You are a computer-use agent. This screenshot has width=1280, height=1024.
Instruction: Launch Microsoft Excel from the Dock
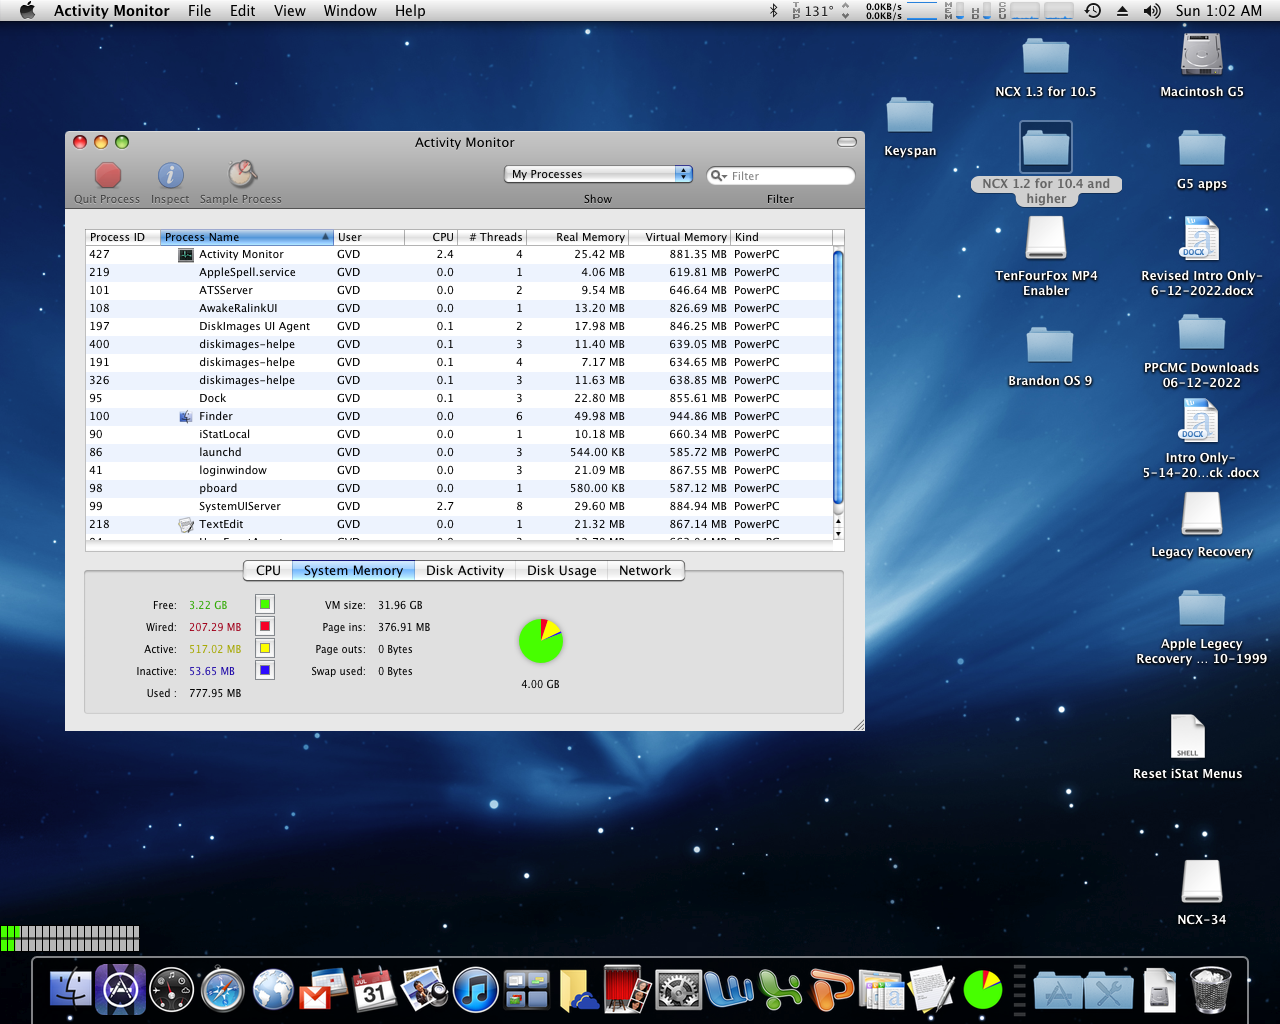click(x=780, y=990)
